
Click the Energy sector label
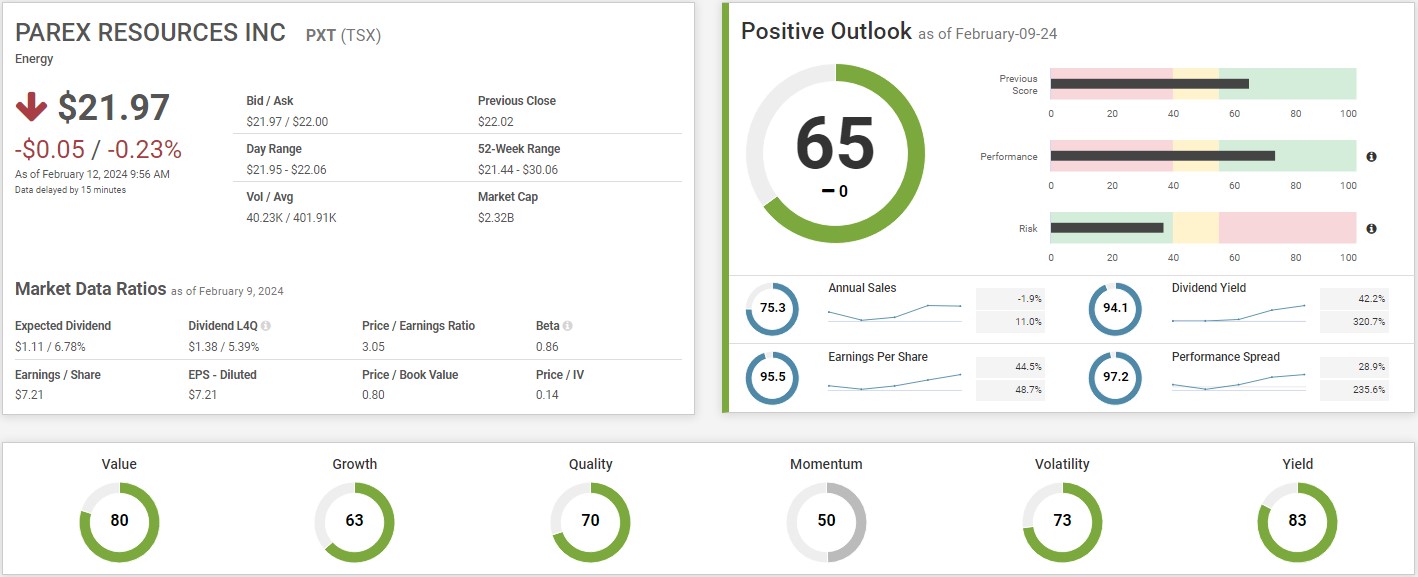pos(35,59)
